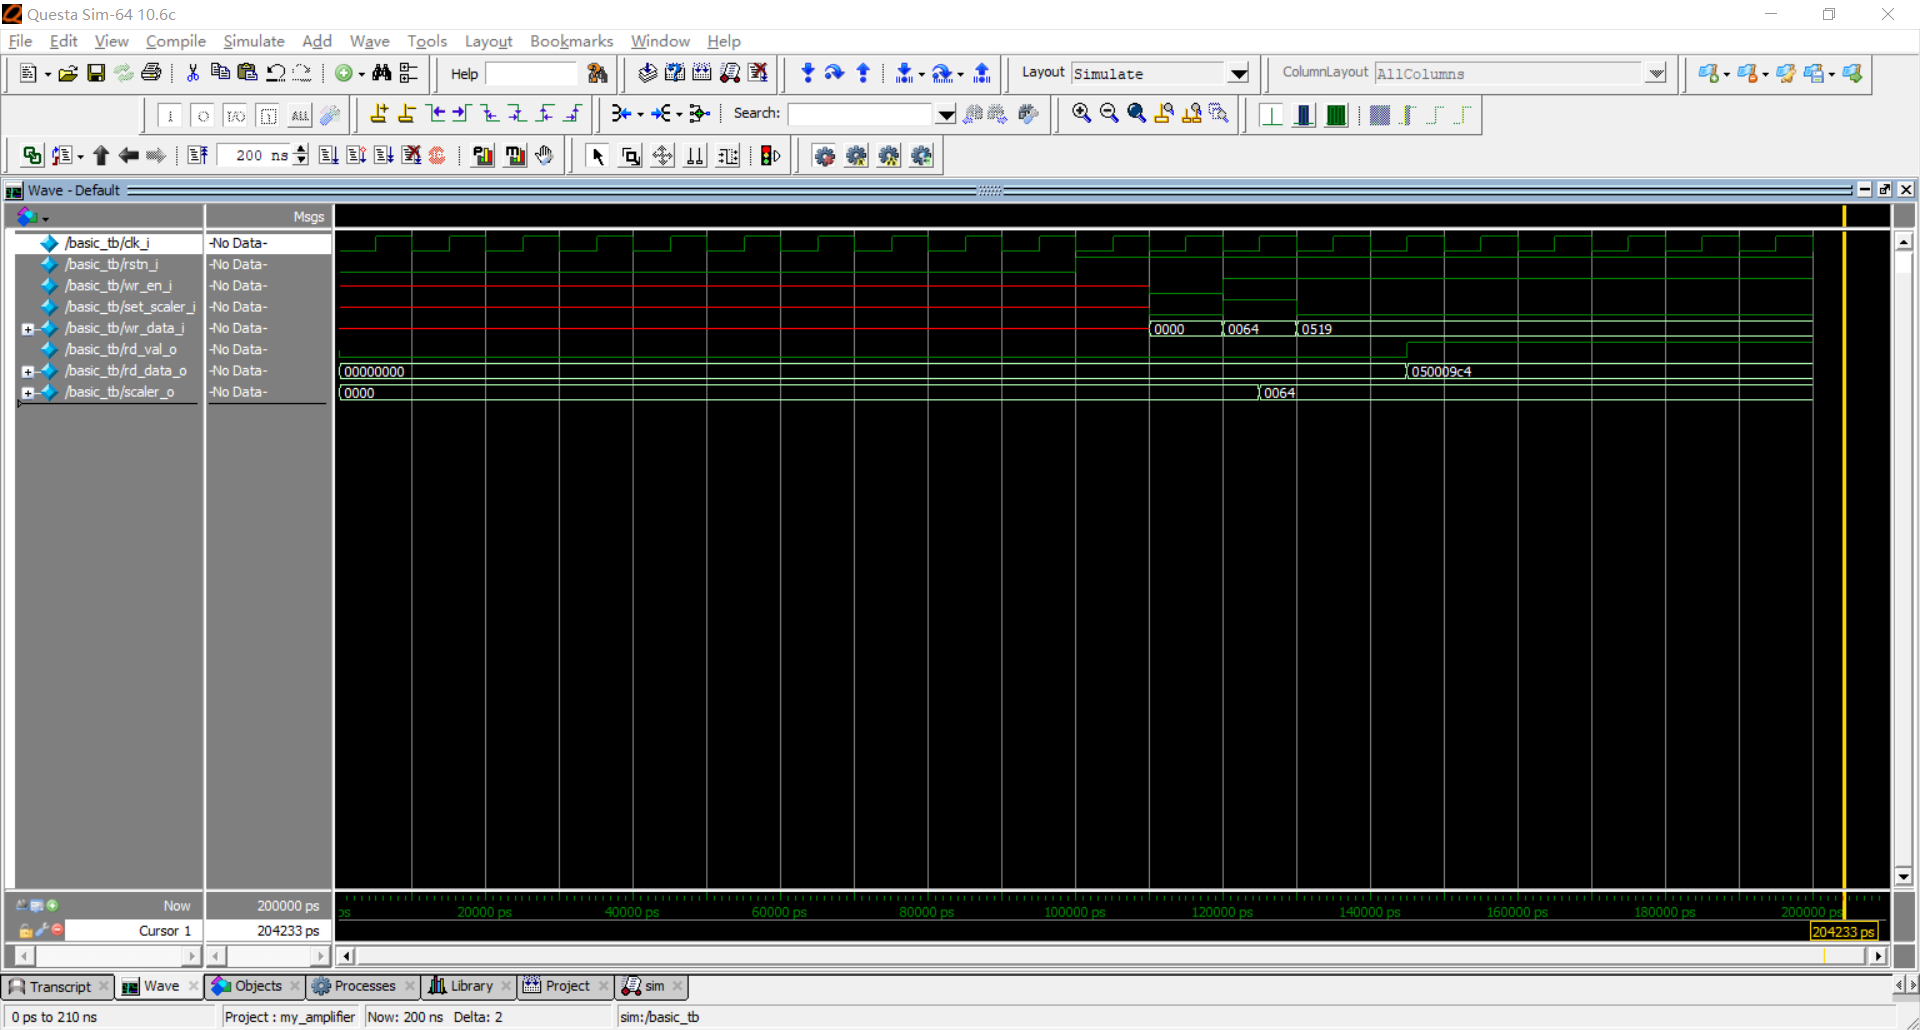The width and height of the screenshot is (1920, 1030).
Task: Save using the floppy disk icon
Action: pos(96,73)
